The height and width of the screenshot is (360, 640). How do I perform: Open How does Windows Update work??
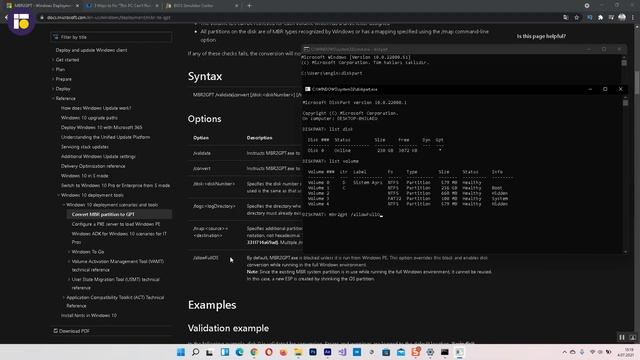click(x=96, y=108)
